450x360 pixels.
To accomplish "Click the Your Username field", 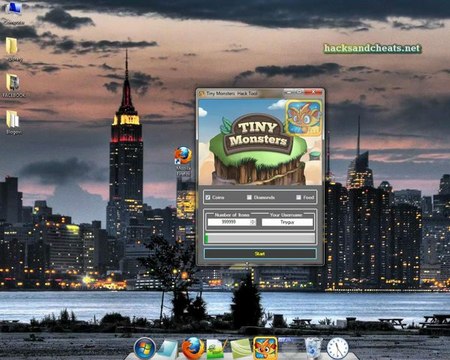I will tap(287, 222).
